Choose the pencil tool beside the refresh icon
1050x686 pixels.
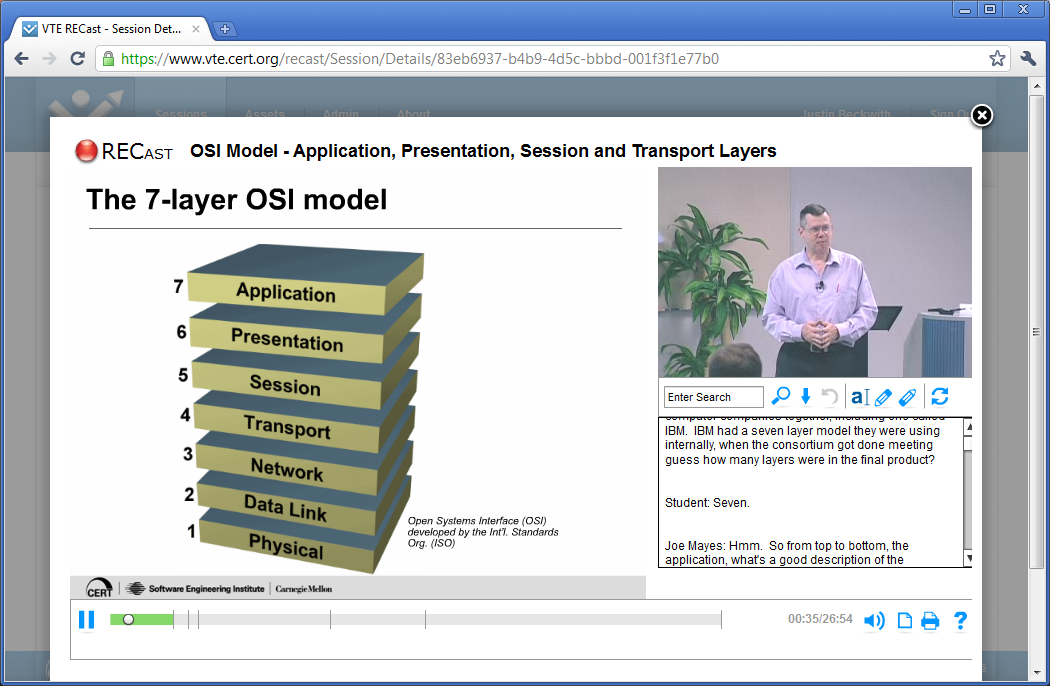coord(907,397)
